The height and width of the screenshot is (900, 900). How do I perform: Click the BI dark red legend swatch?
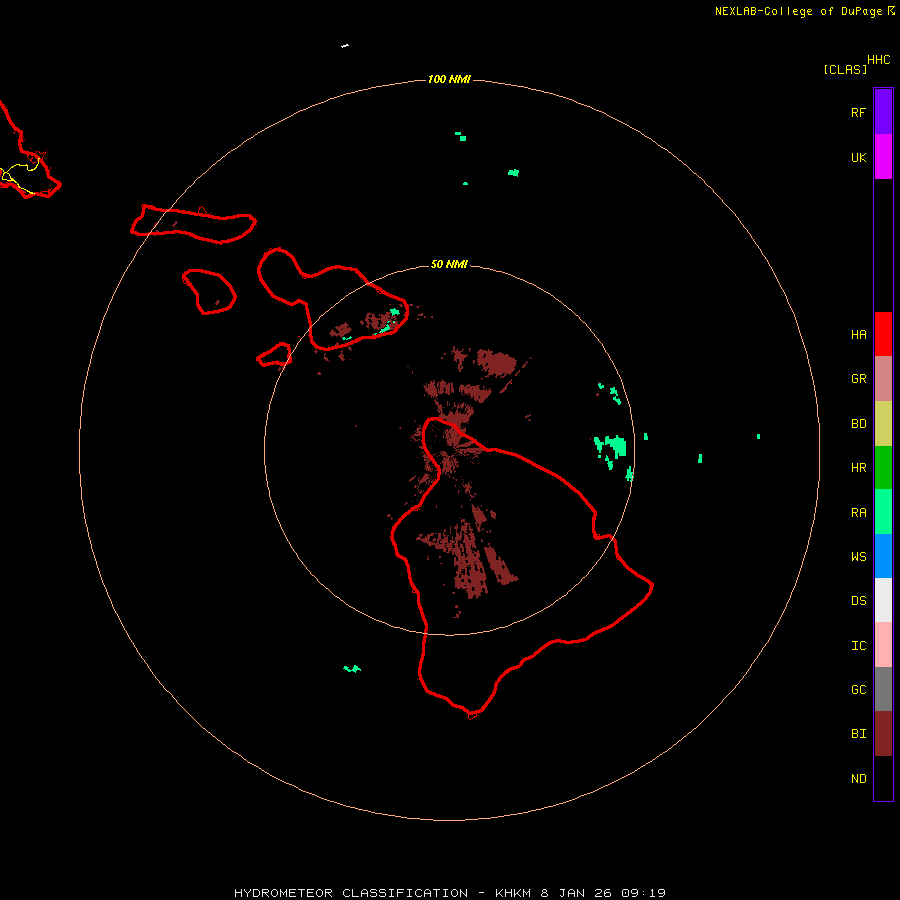tap(883, 734)
